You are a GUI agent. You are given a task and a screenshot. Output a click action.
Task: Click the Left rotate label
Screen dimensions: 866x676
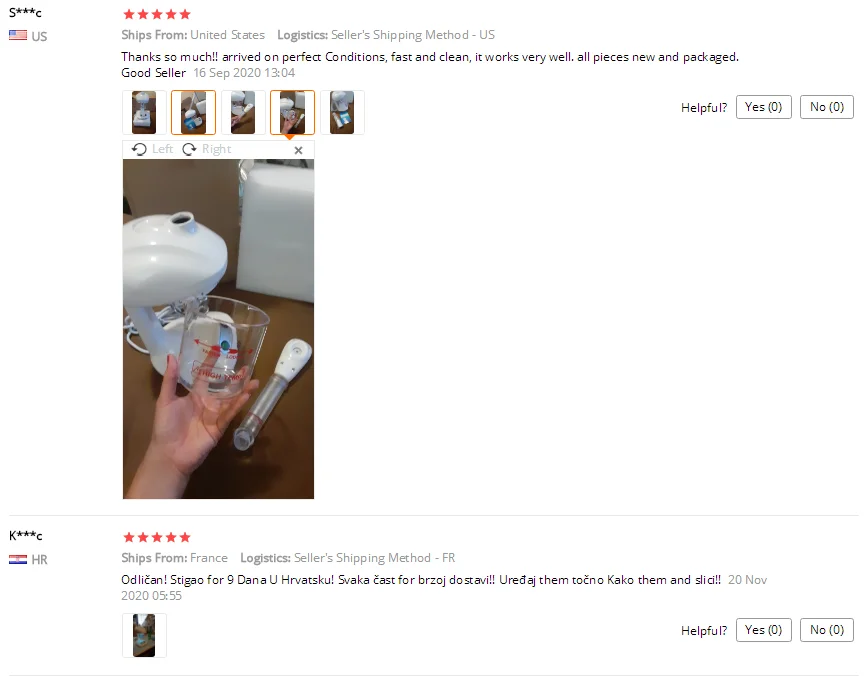tap(162, 149)
